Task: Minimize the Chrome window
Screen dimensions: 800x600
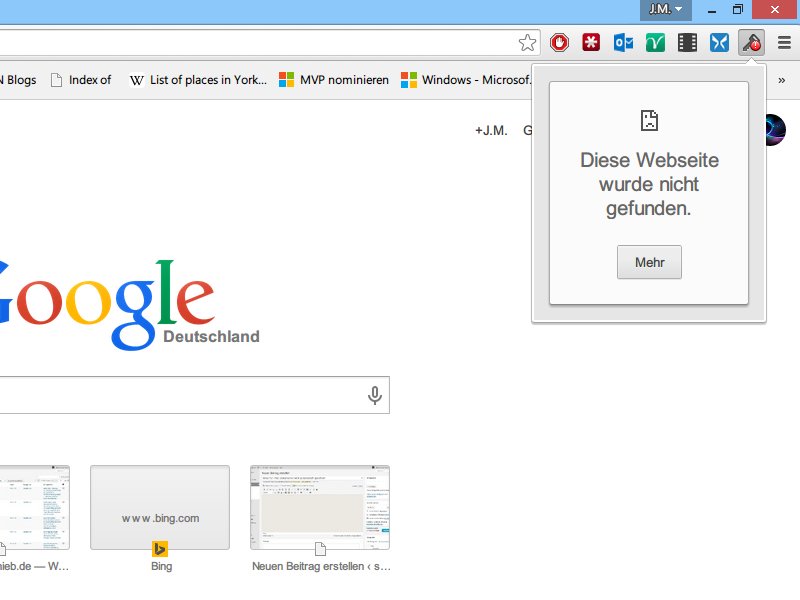Action: click(x=712, y=10)
